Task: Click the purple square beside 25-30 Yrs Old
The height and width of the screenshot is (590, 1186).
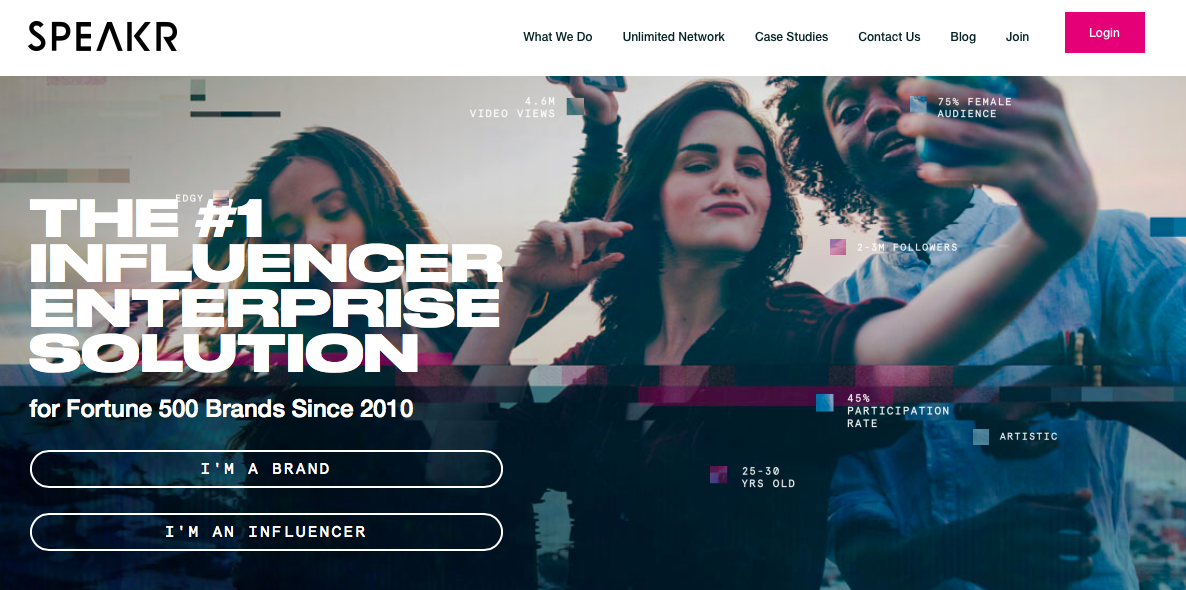Action: tap(719, 474)
